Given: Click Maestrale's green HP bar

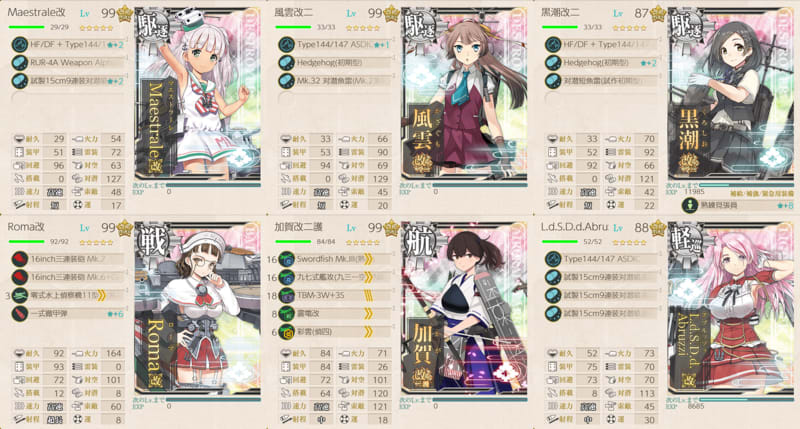Looking at the screenshot, I should click(27, 27).
